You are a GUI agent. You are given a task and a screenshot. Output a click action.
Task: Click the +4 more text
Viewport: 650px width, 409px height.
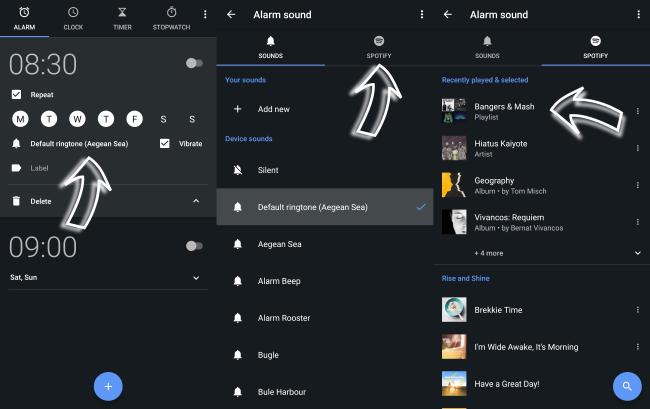point(489,253)
